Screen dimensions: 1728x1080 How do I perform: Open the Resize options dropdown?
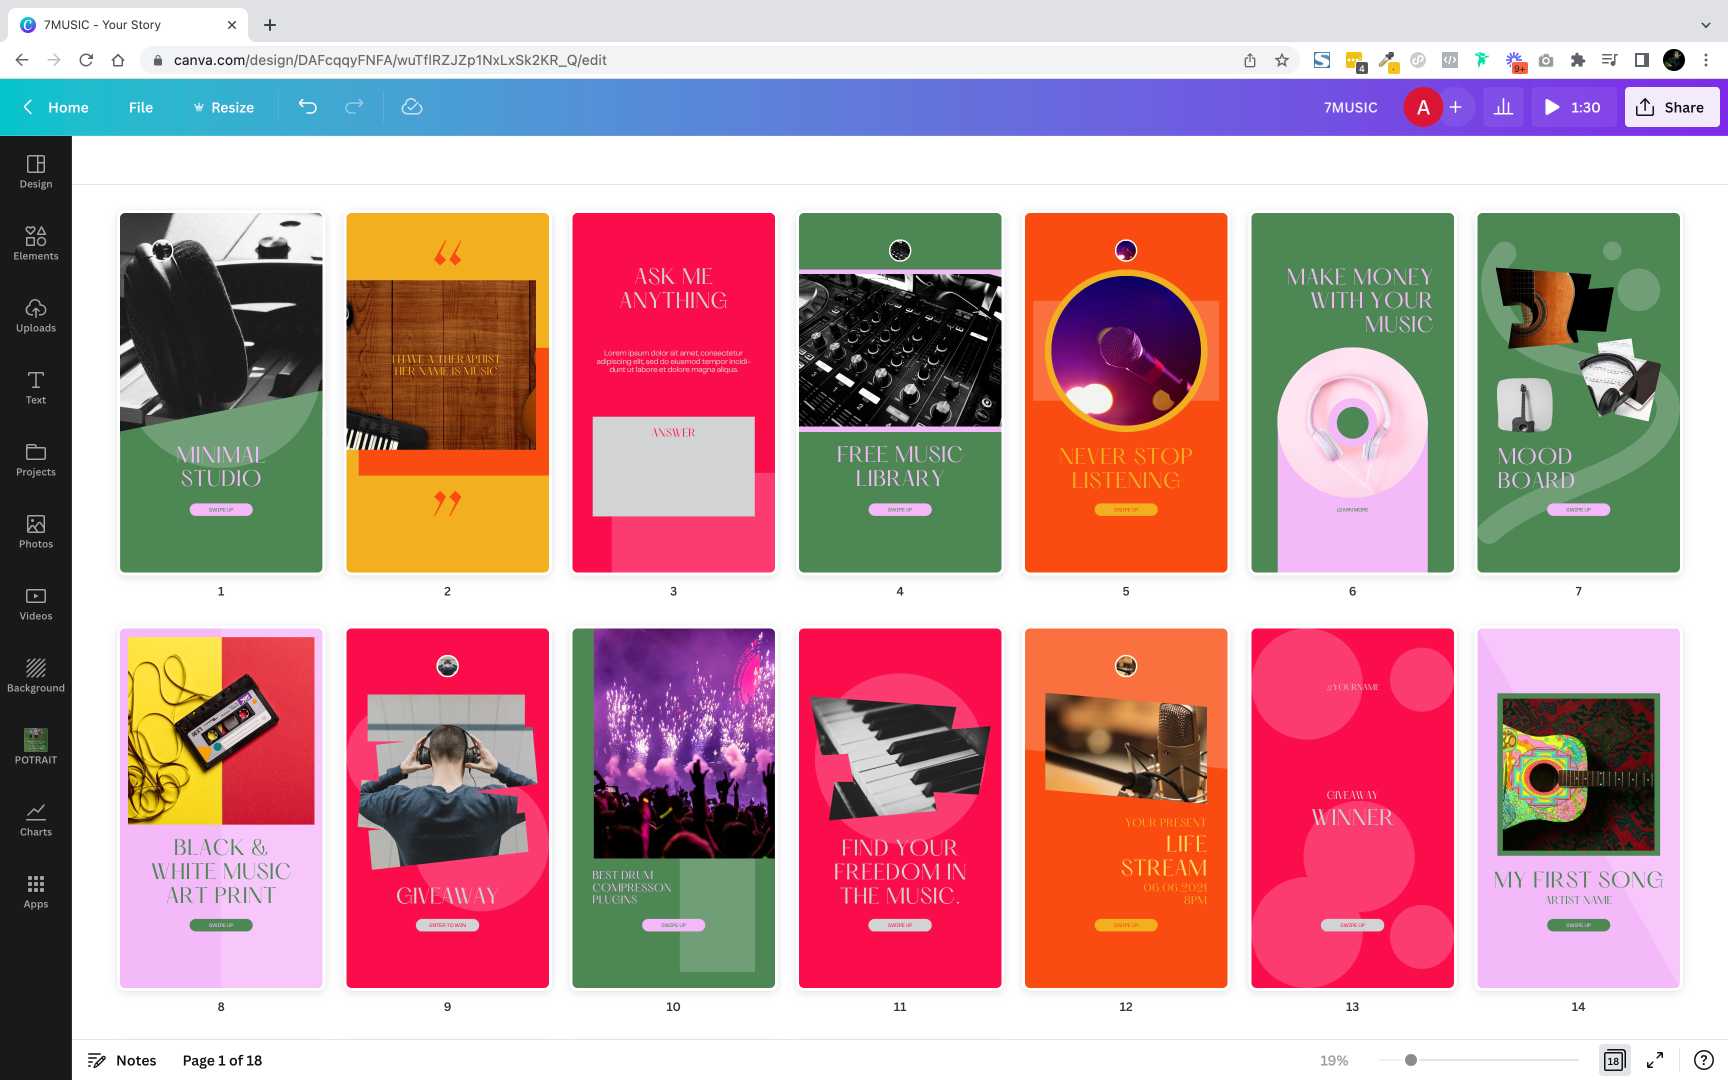click(224, 107)
